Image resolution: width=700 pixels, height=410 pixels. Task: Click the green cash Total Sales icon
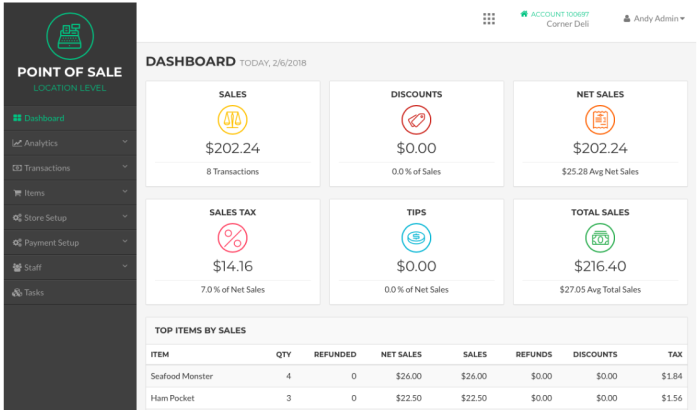click(x=600, y=238)
